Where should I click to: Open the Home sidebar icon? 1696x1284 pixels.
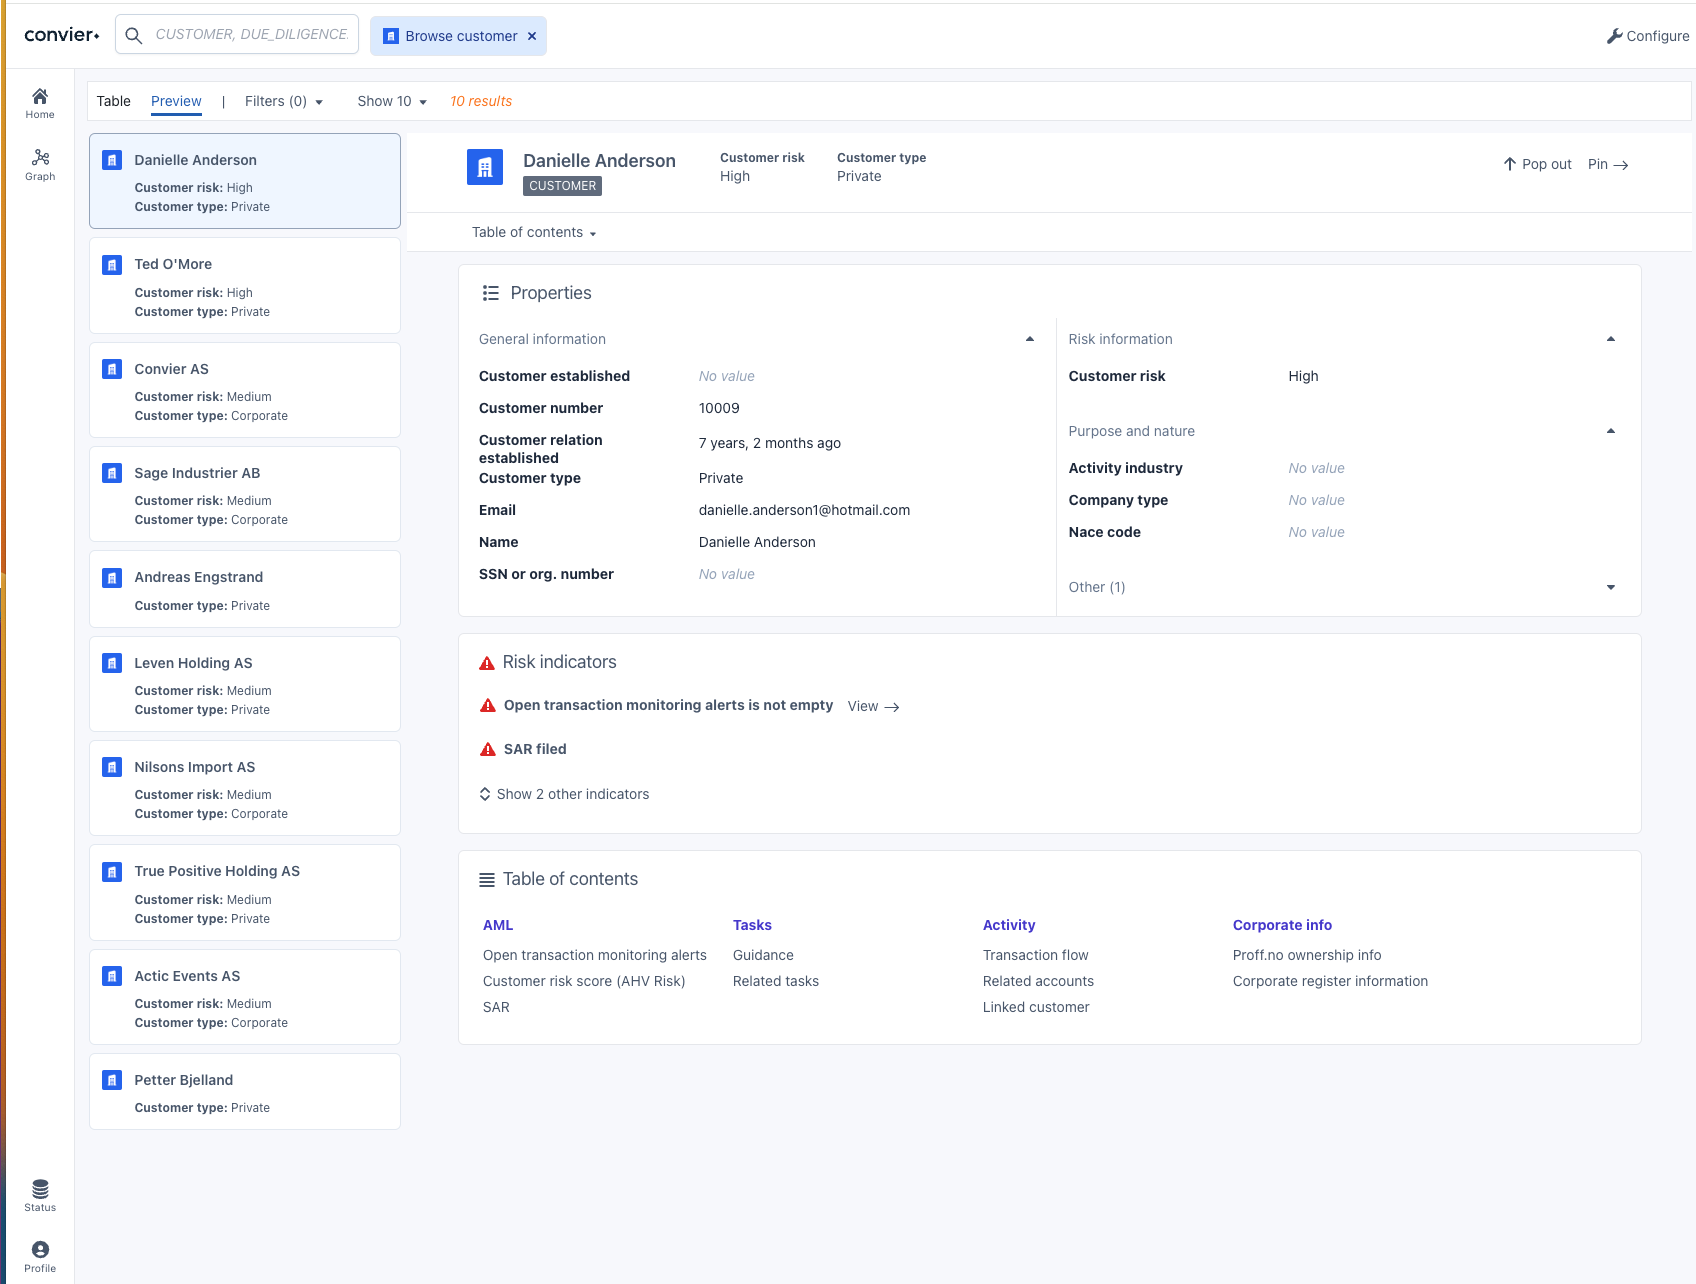coord(40,96)
